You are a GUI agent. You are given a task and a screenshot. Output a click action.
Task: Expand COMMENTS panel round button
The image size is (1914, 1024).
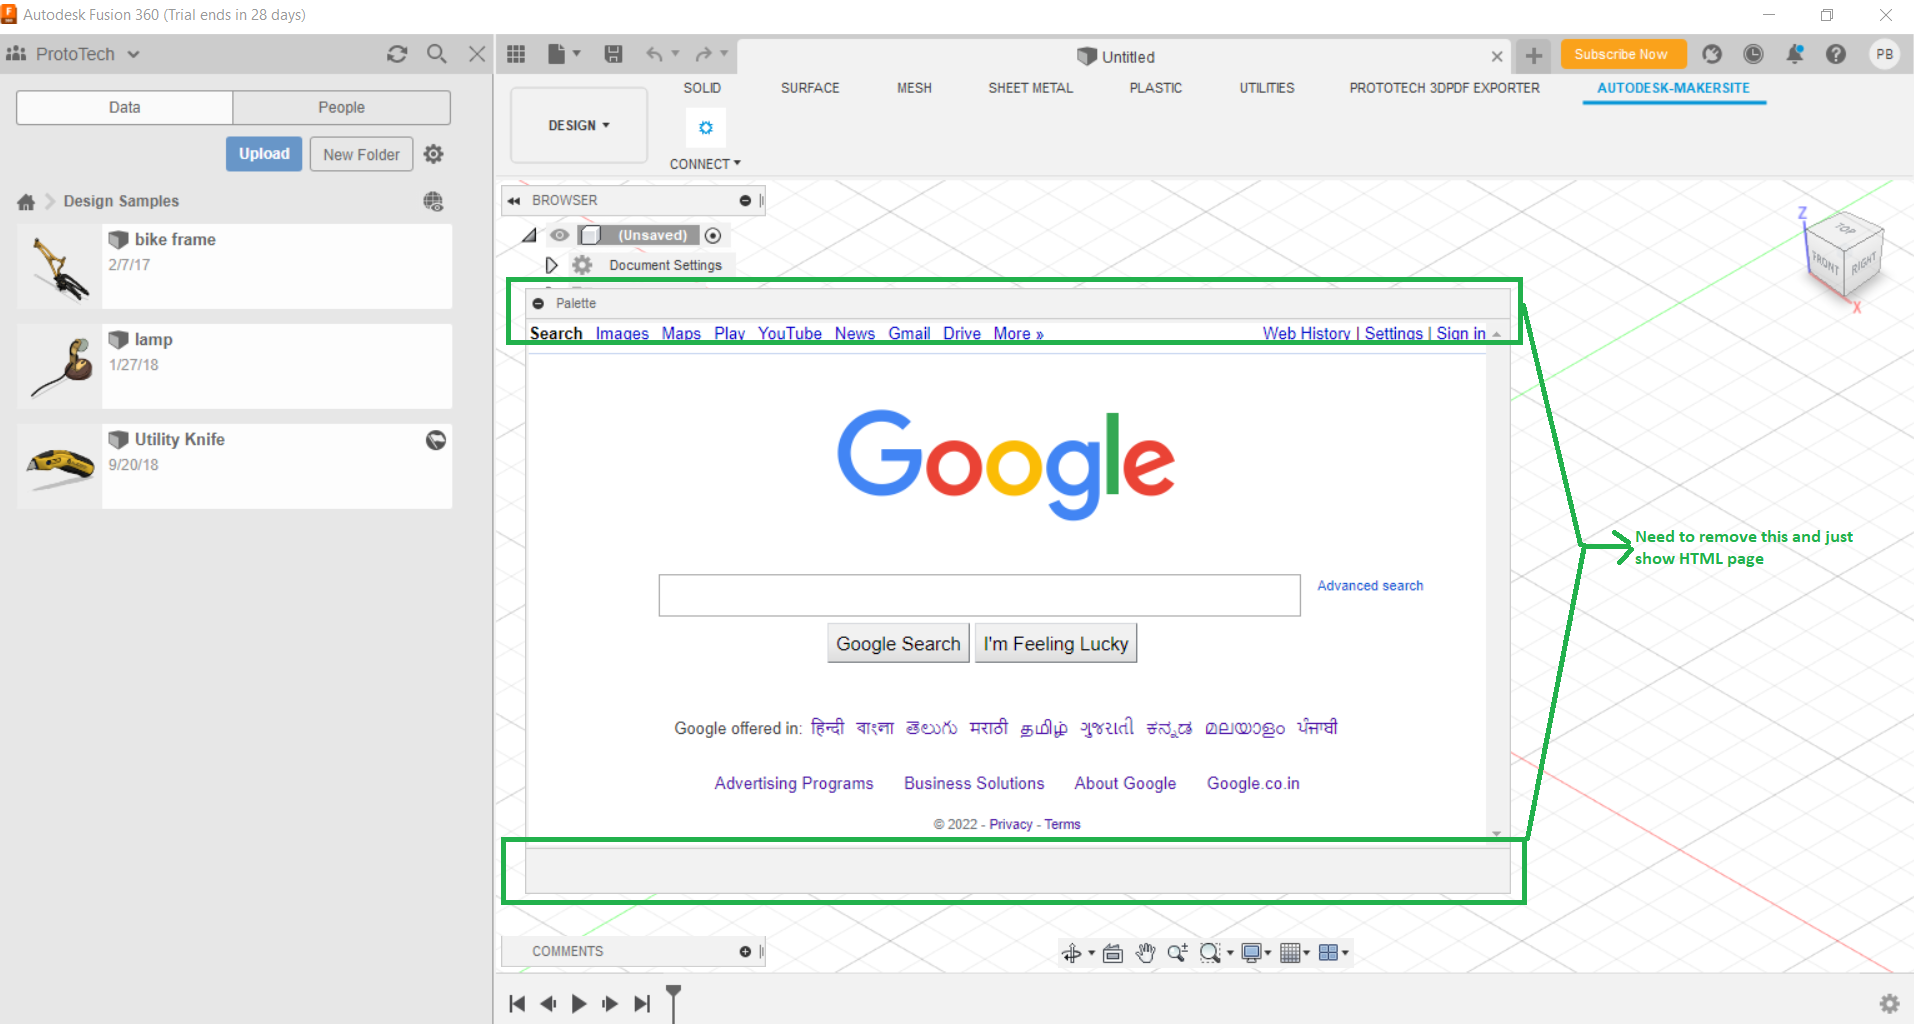(x=745, y=951)
